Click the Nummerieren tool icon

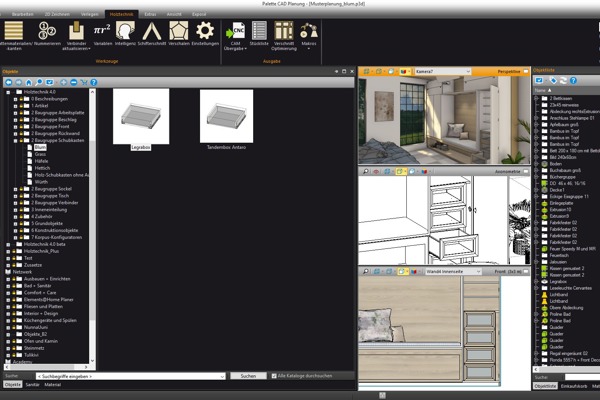coord(48,31)
